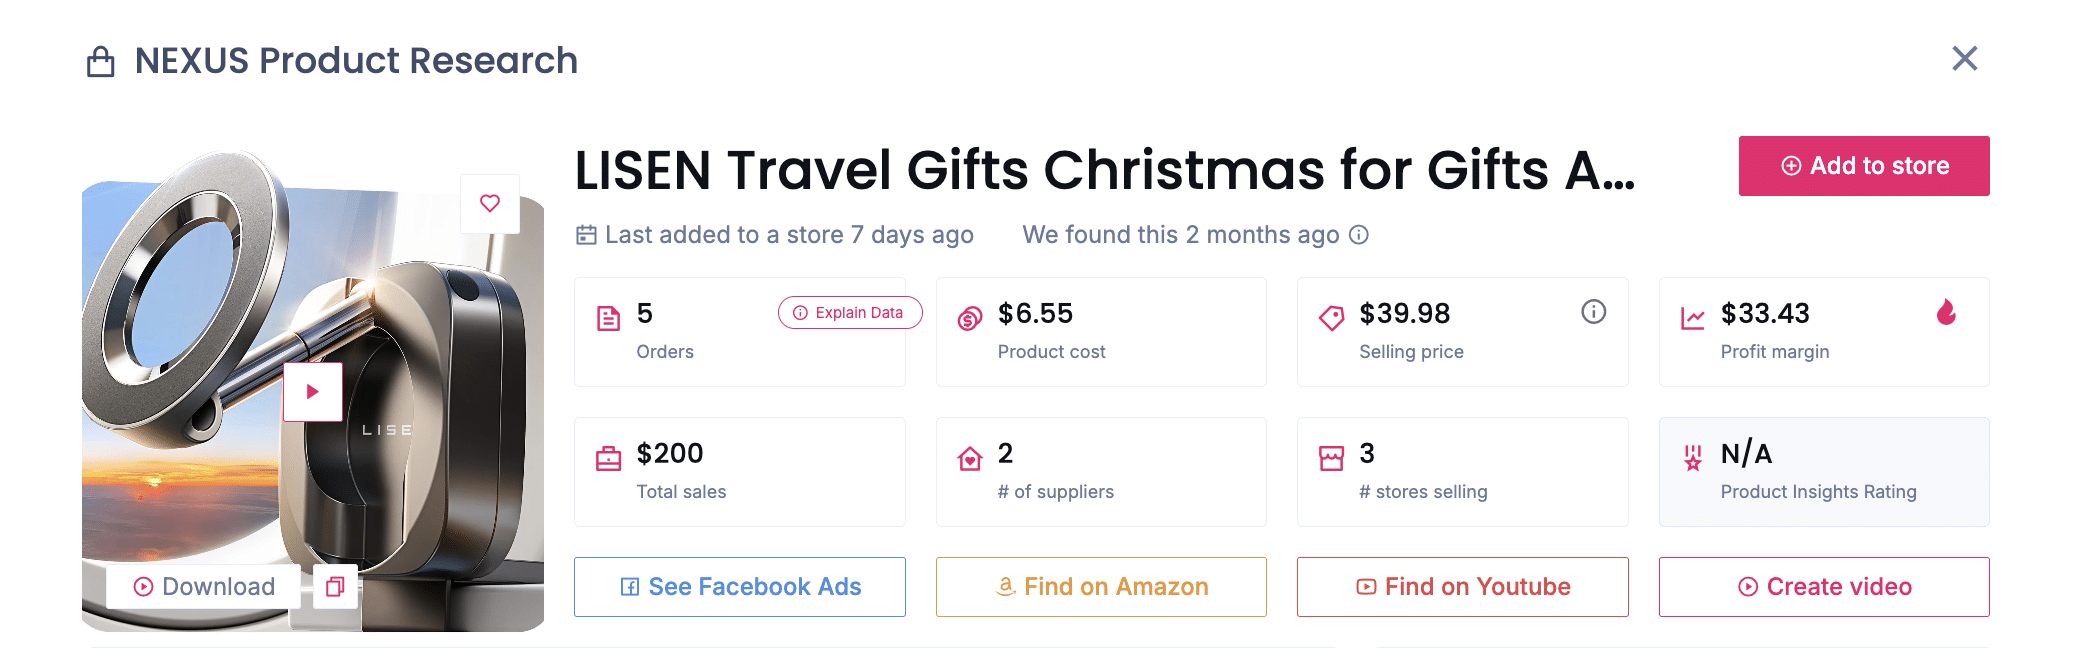The width and height of the screenshot is (2078, 648).
Task: Click the flame icon on Profit margin
Action: tap(1946, 313)
